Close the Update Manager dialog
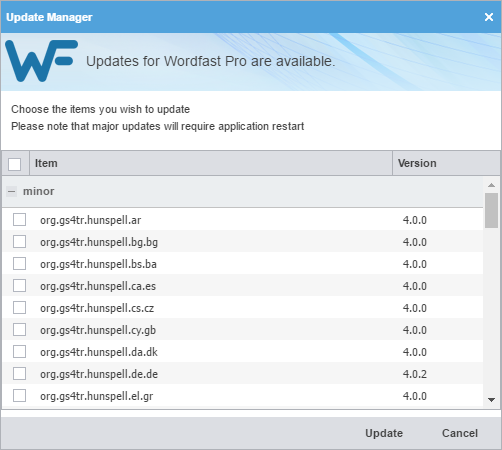Image resolution: width=502 pixels, height=450 pixels. click(x=489, y=17)
